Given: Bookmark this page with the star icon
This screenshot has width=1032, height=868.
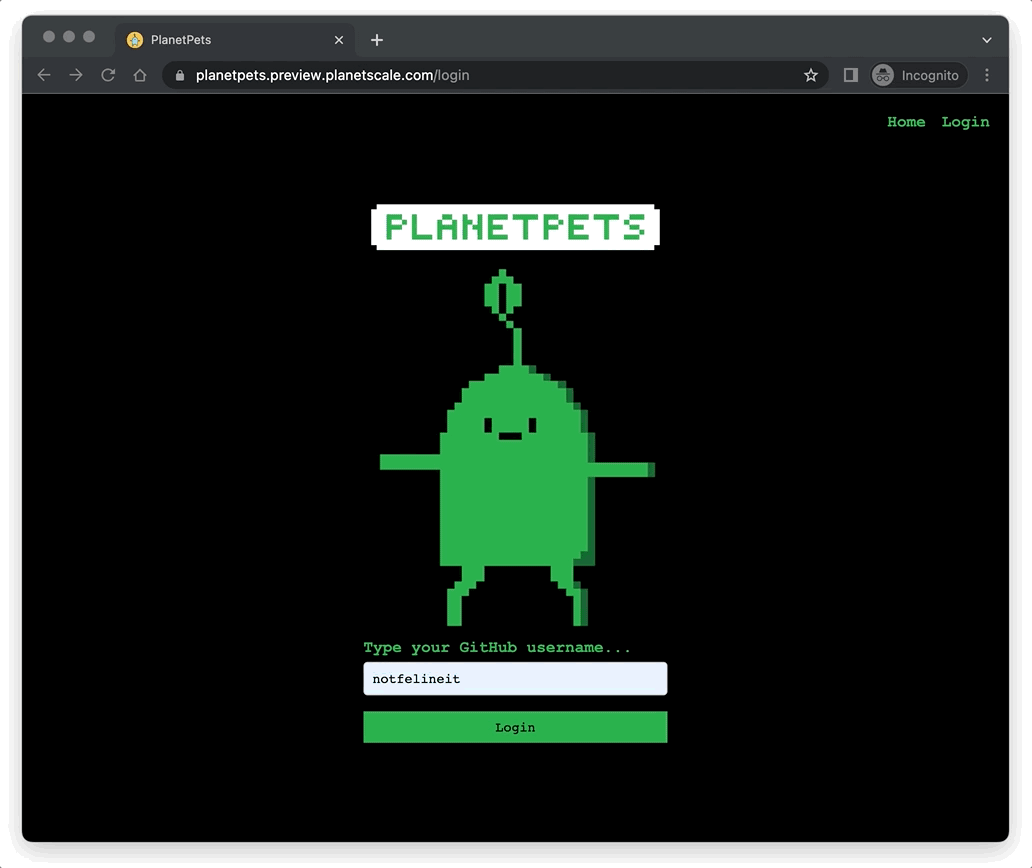Looking at the screenshot, I should tap(811, 75).
